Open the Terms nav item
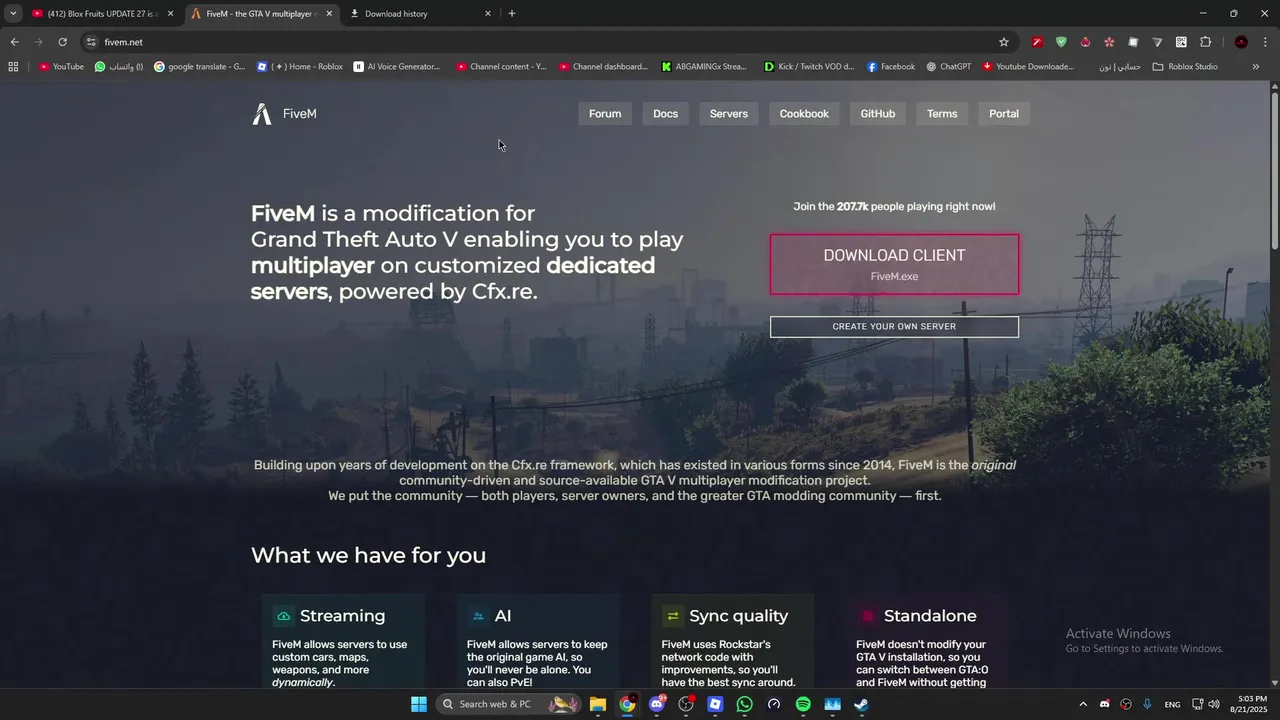 click(x=942, y=114)
